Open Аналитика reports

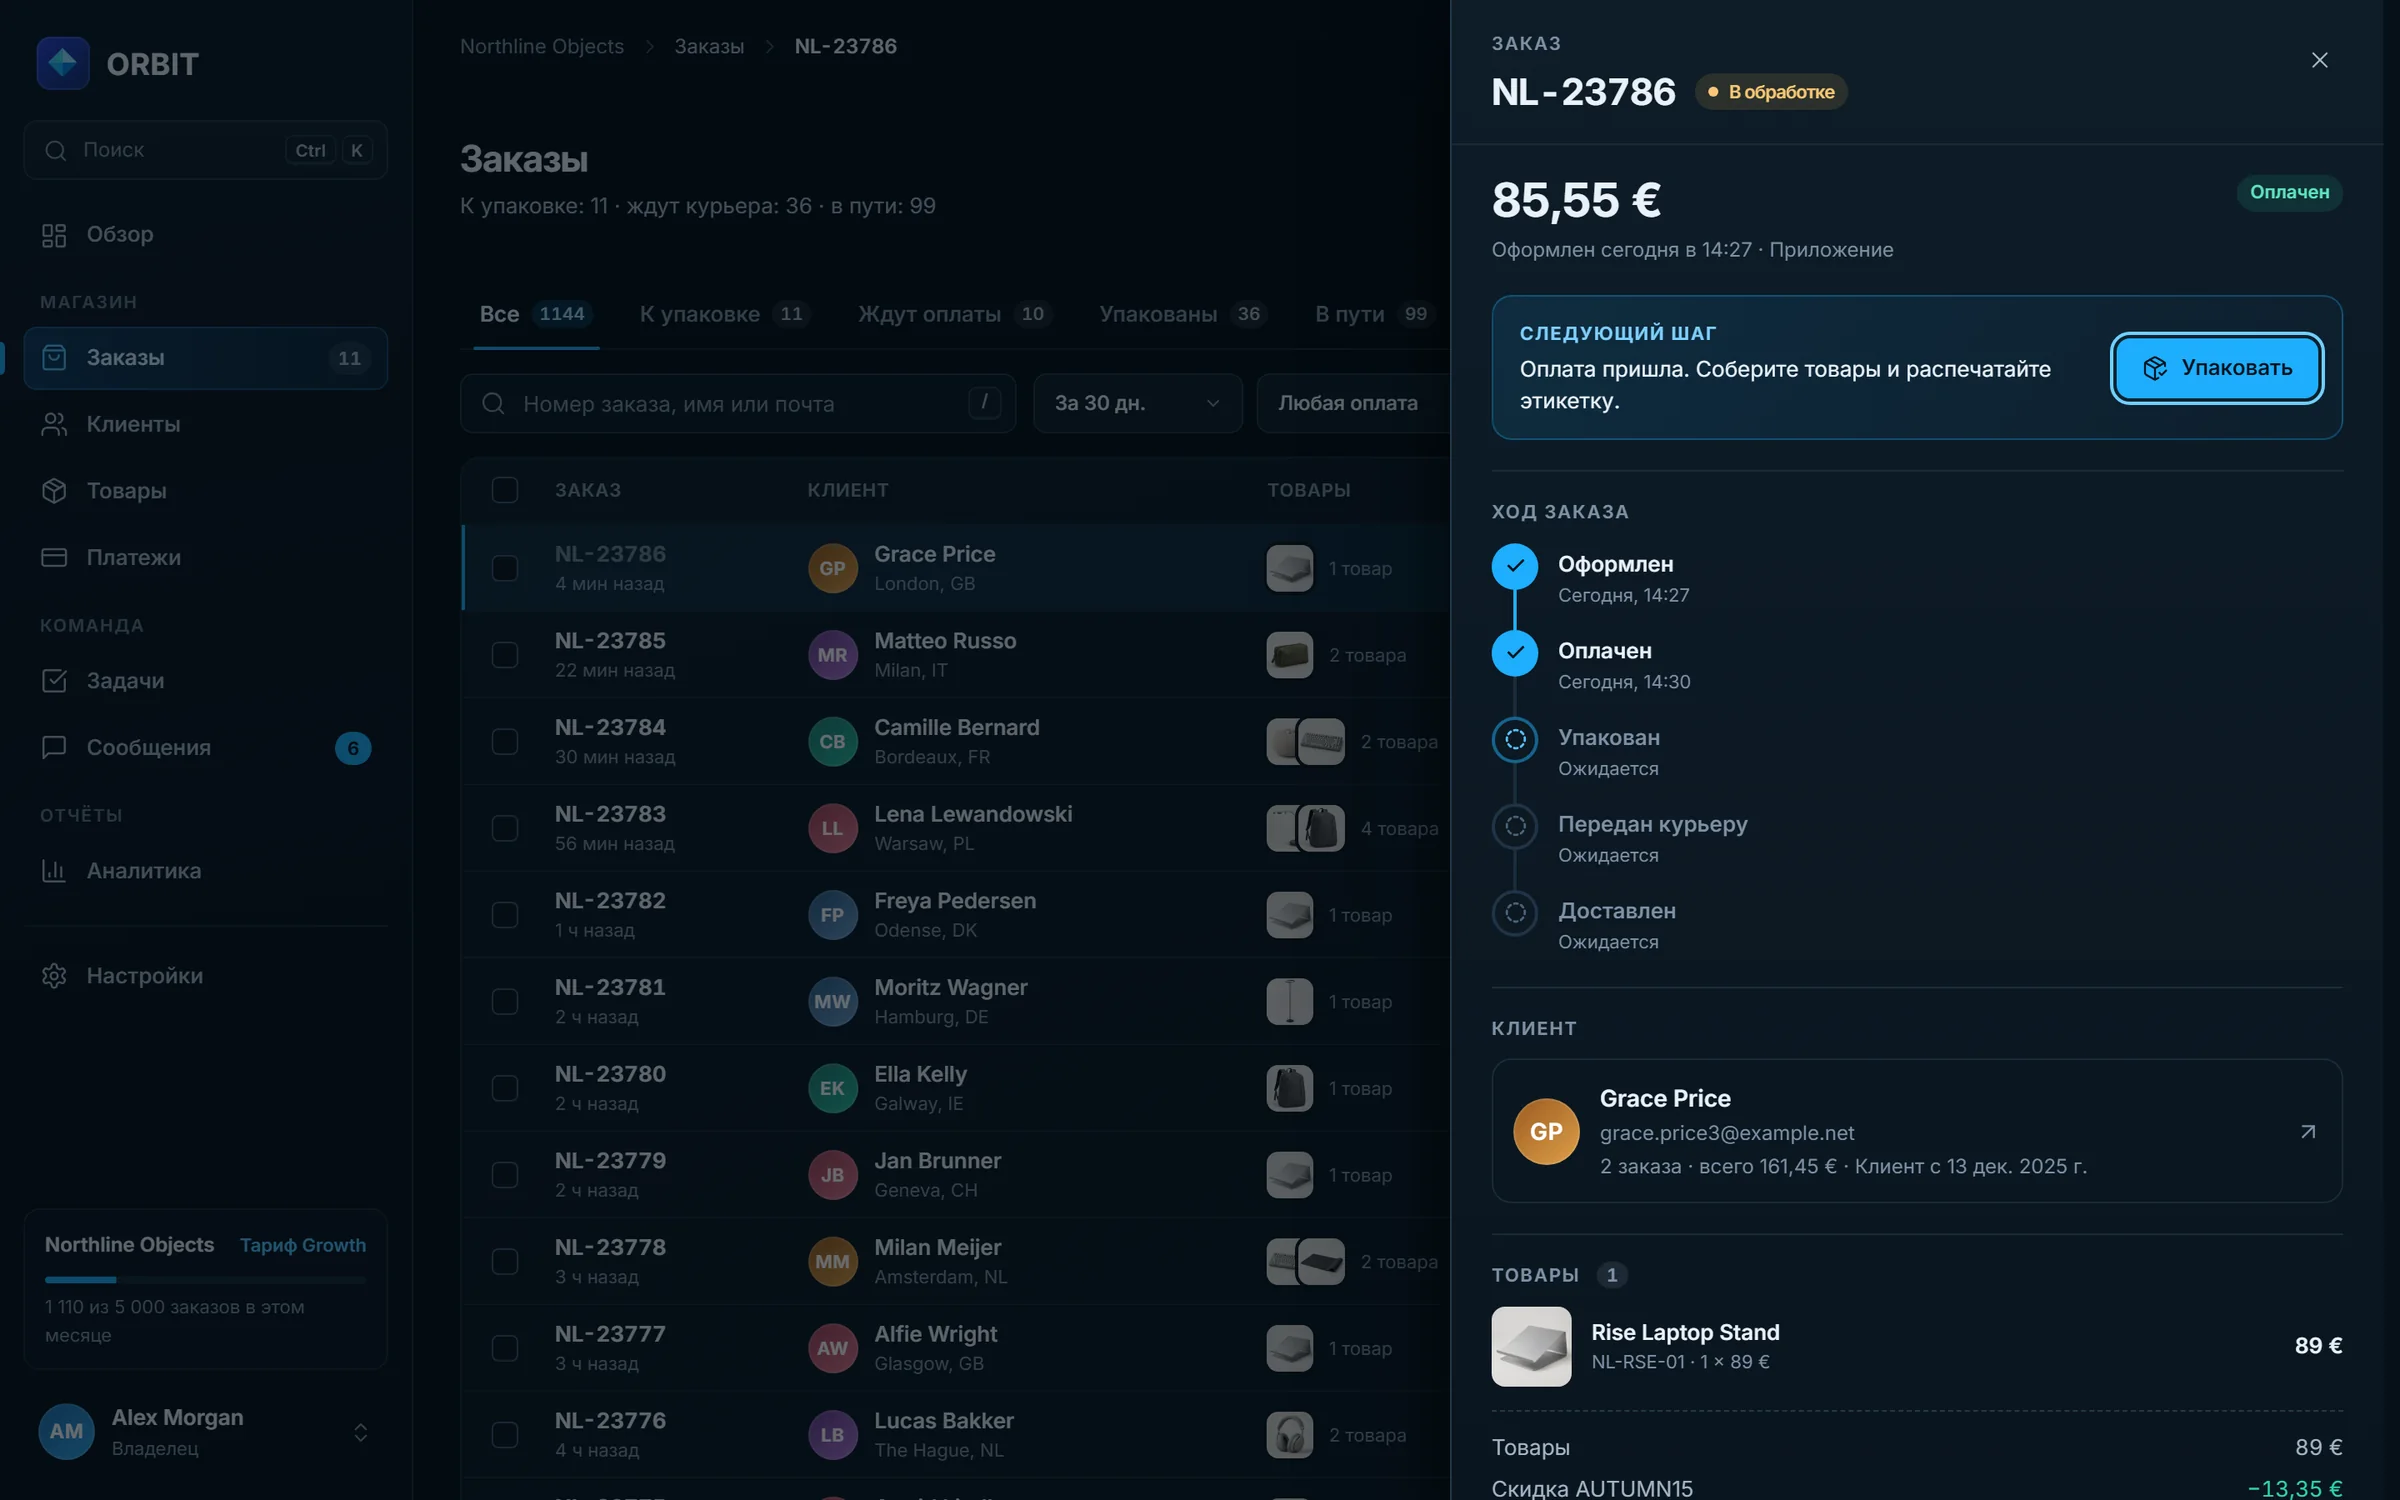205,871
